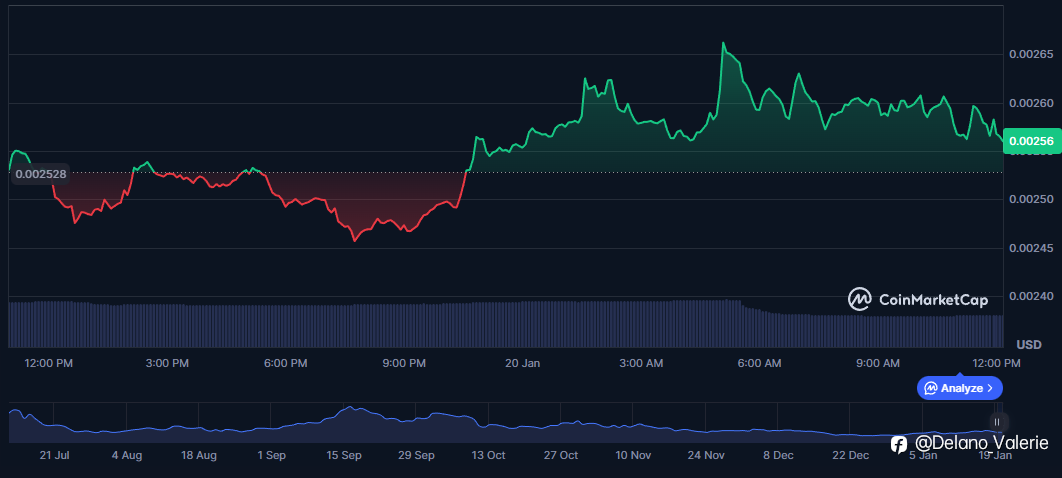Click the chat icon inside the Analyze button
This screenshot has height=478, width=1062.
(x=930, y=387)
